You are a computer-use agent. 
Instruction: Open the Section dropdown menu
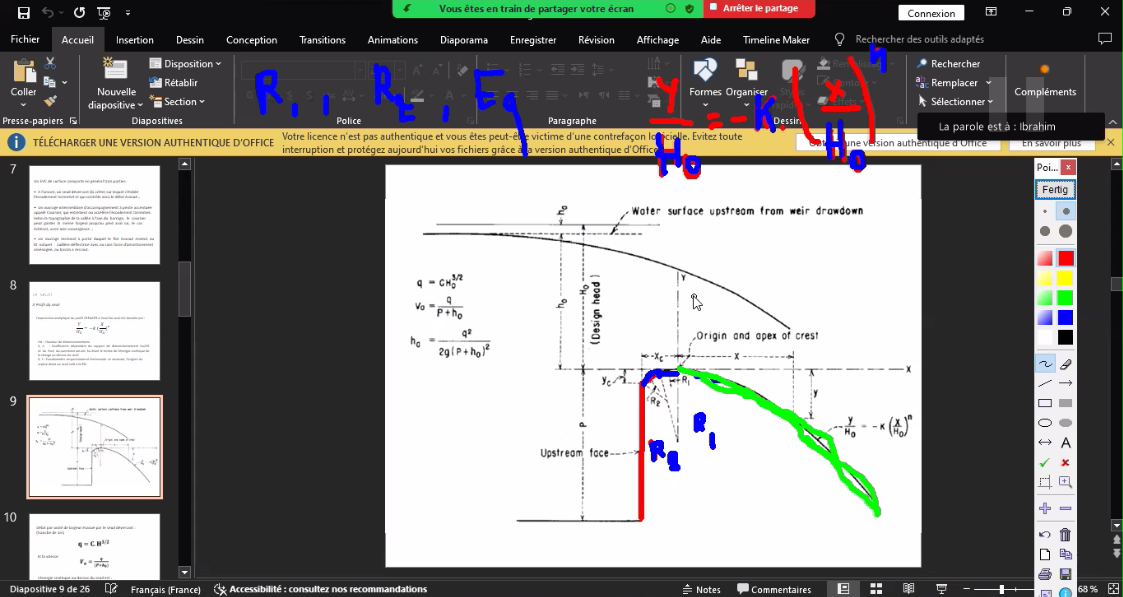point(177,102)
